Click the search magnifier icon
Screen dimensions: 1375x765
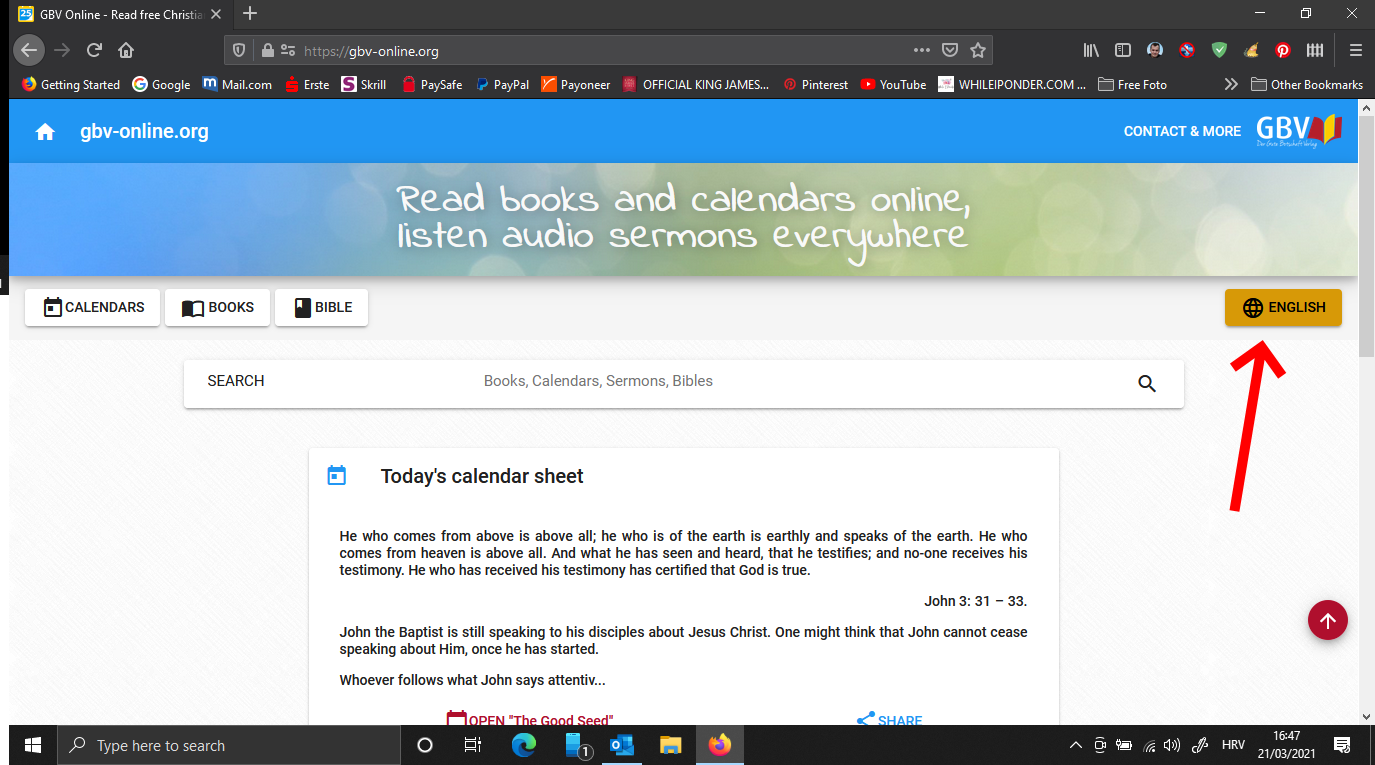tap(1146, 383)
